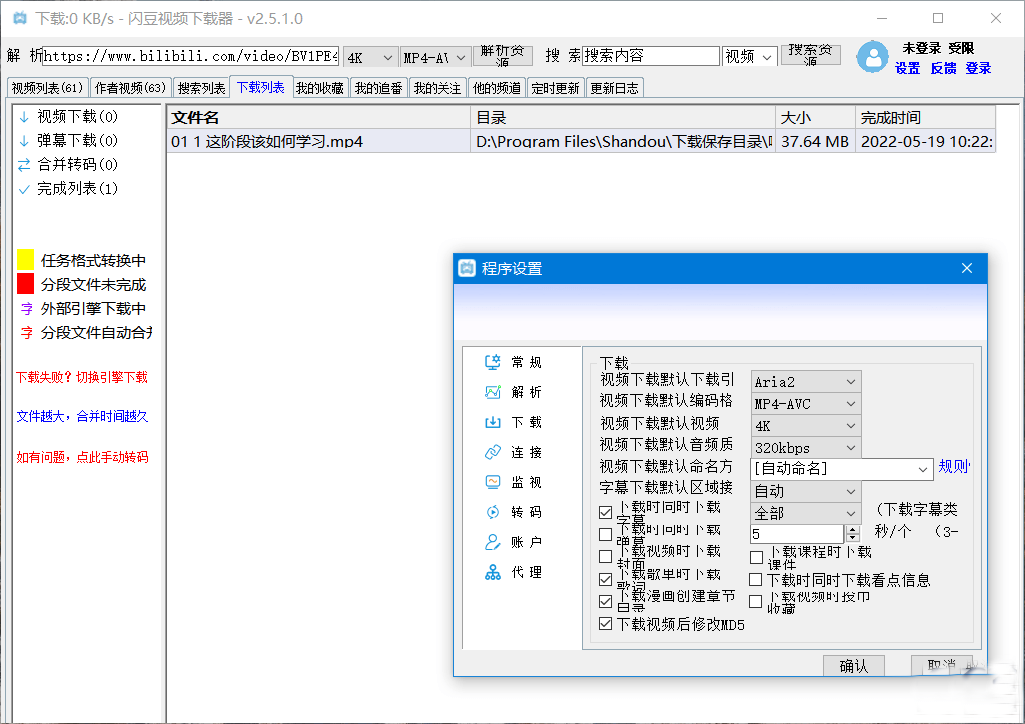Click the user avatar icon
1025x724 pixels.
point(873,57)
